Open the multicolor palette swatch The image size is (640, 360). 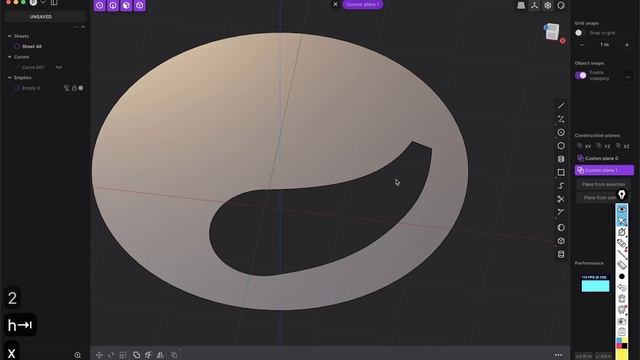coord(622,343)
